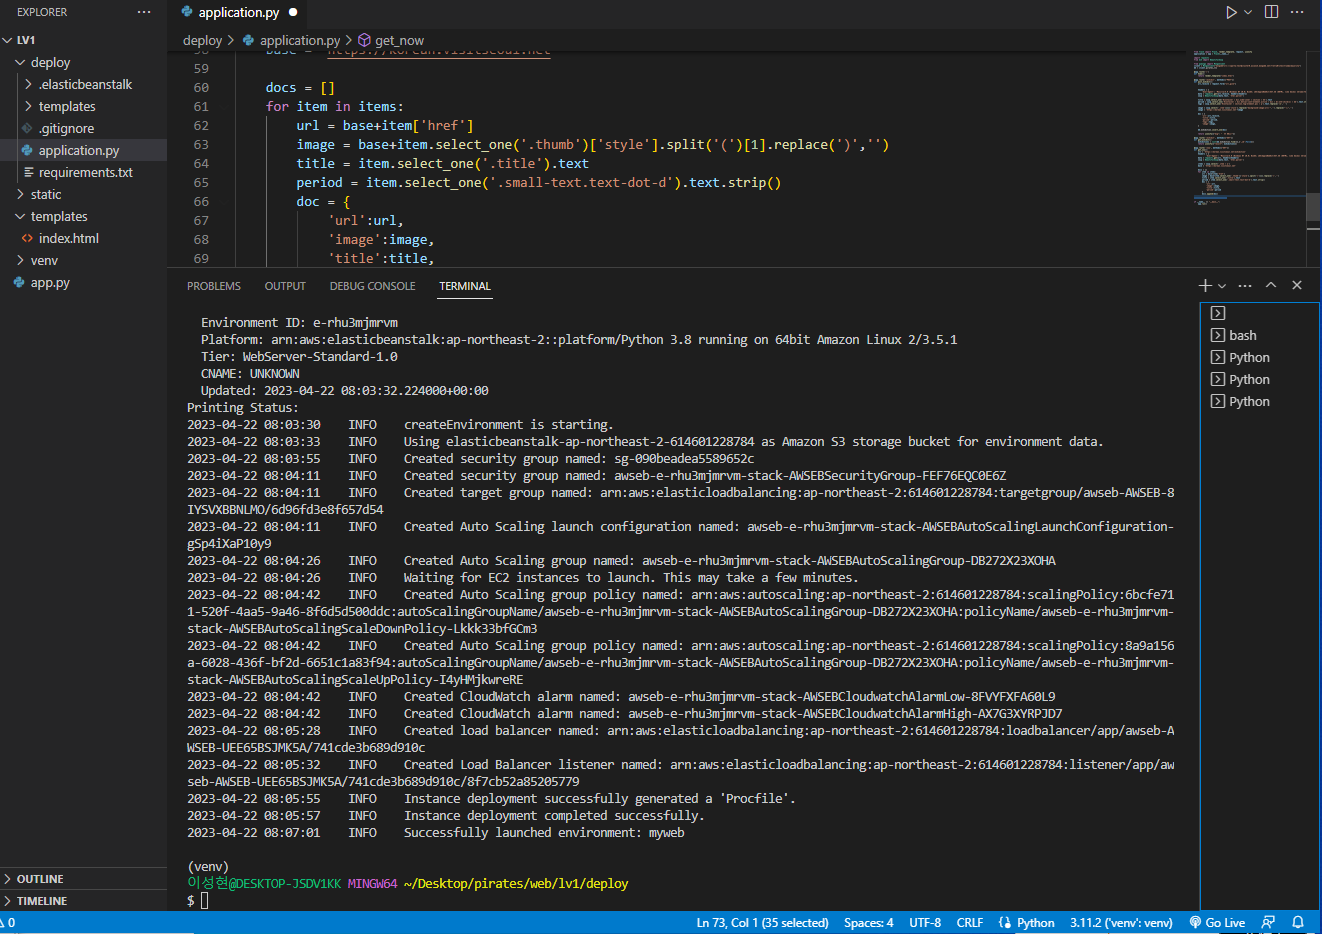Open index.html file
Viewport: 1322px width, 934px height.
[x=83, y=238]
